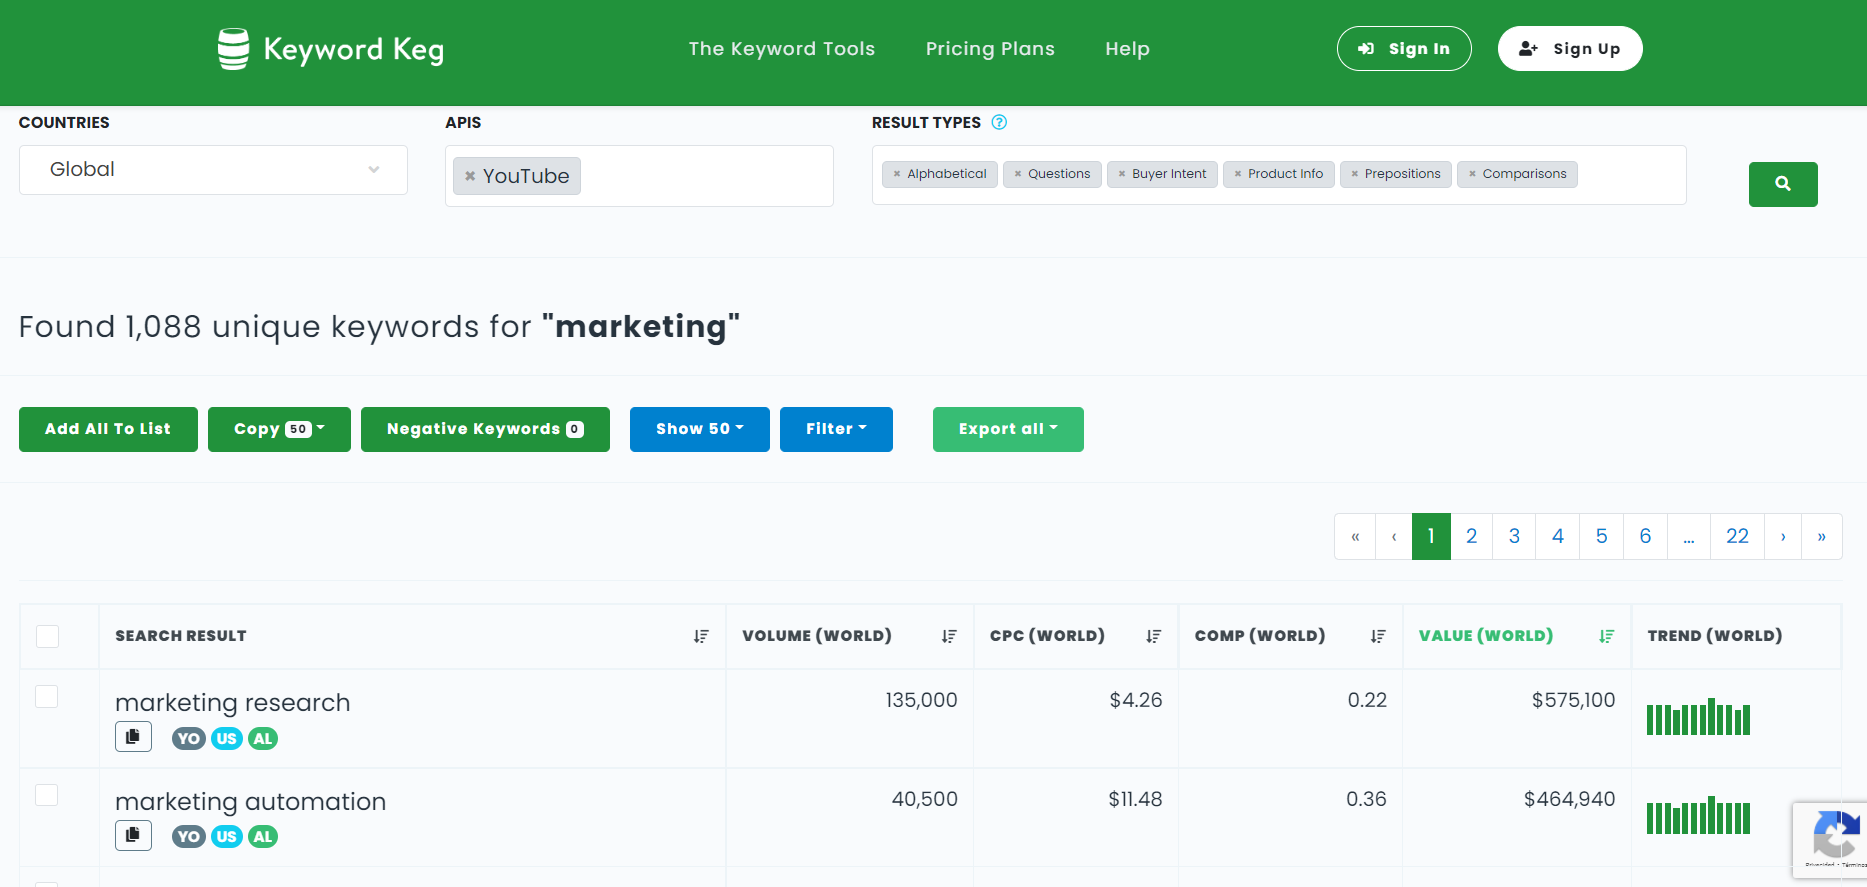The image size is (1867, 887).
Task: Go to results page 3
Action: 1514,537
